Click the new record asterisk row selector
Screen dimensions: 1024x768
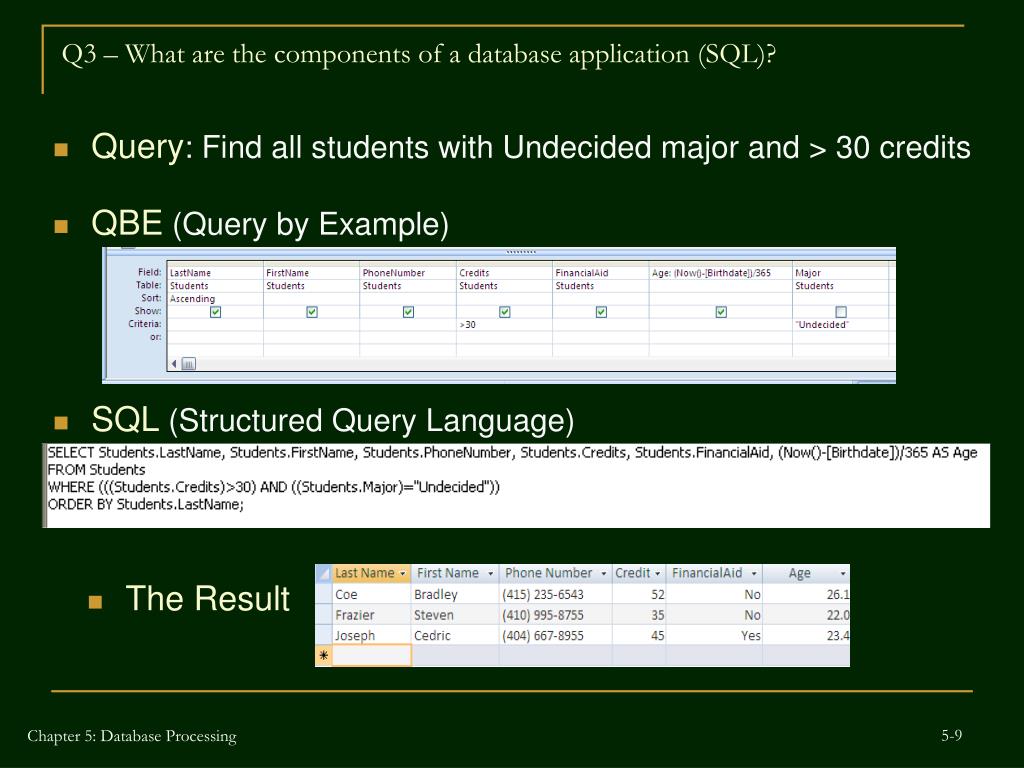tap(323, 655)
